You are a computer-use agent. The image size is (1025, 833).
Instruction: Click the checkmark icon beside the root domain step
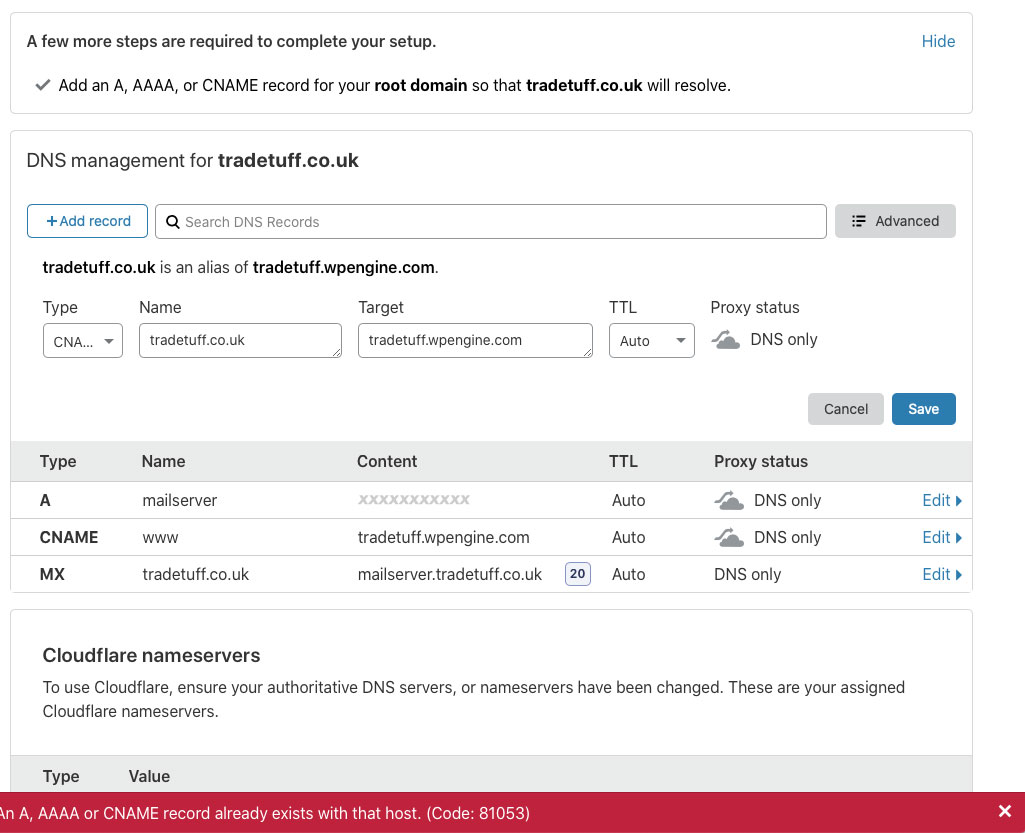(42, 86)
